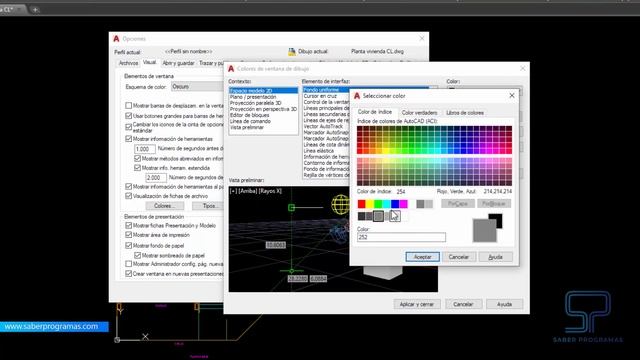Open the Libros de colores tab

point(465,113)
